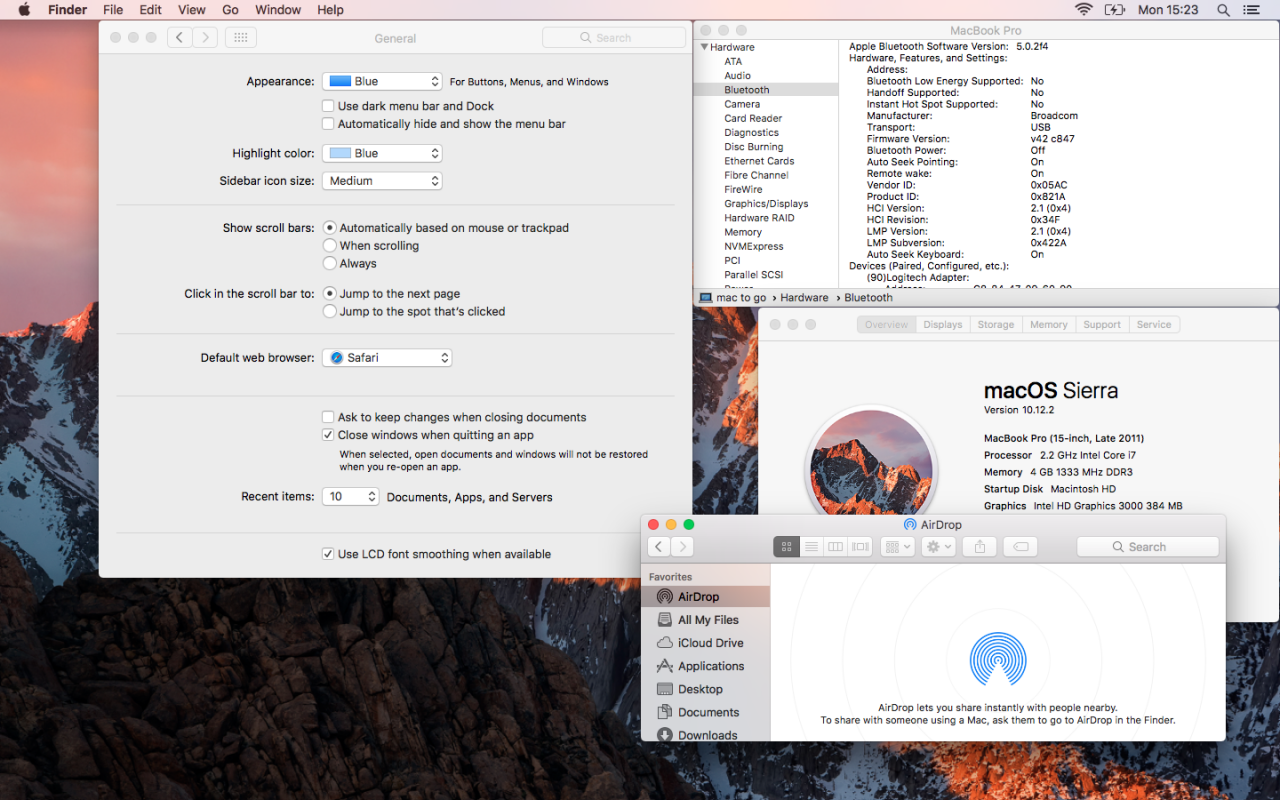Switch to Storage tab in About This Mac
The image size is (1280, 800).
pyautogui.click(x=996, y=325)
